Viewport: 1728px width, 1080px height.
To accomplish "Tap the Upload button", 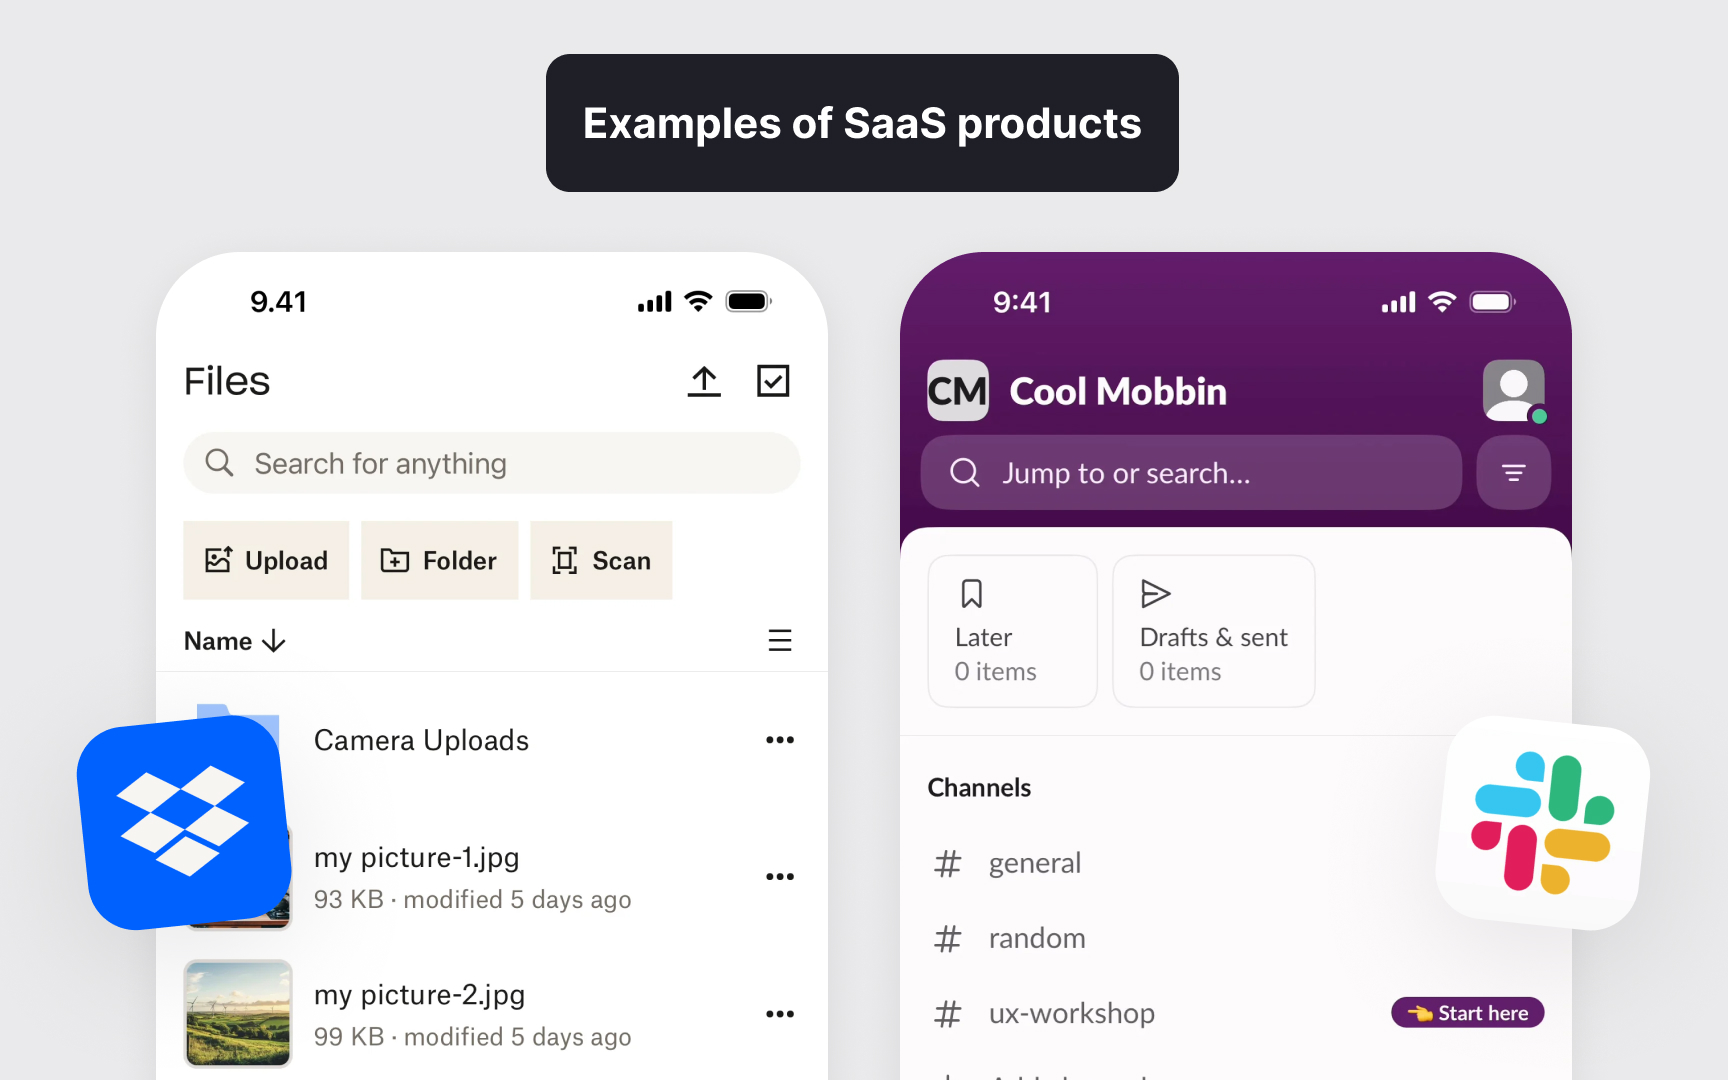I will pyautogui.click(x=266, y=560).
